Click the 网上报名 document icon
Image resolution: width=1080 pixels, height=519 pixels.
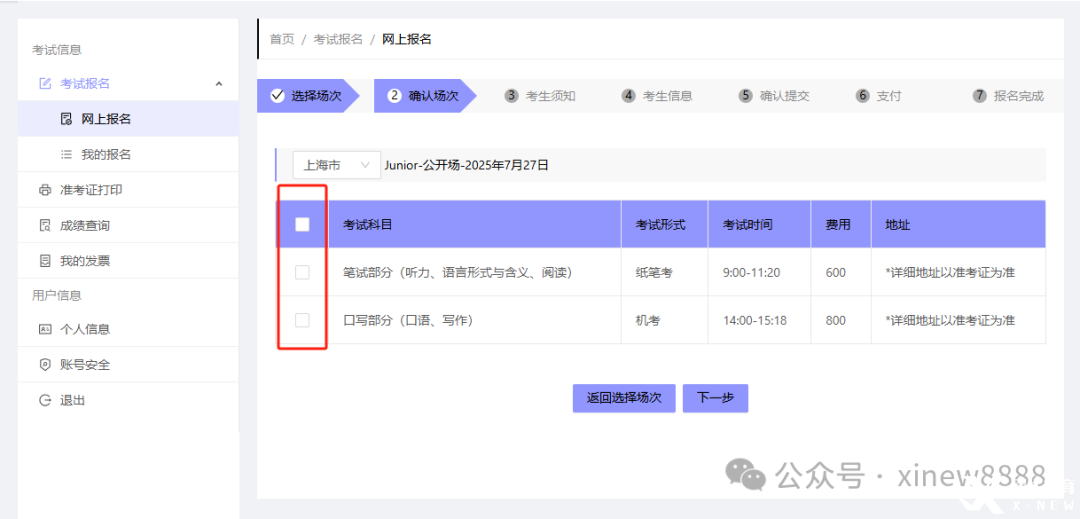point(66,119)
